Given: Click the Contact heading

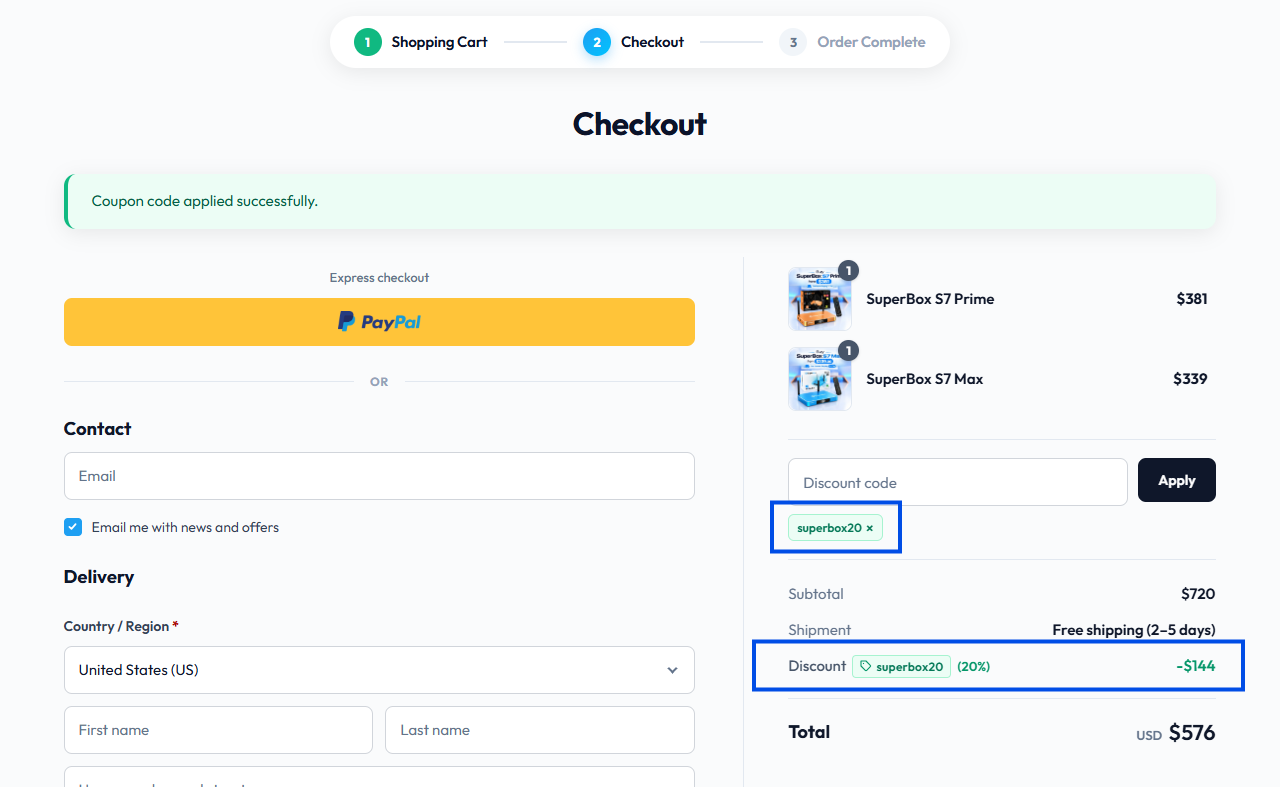Looking at the screenshot, I should (x=97, y=429).
